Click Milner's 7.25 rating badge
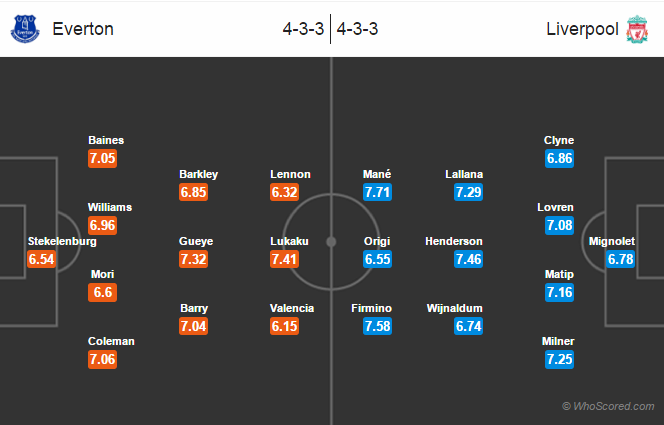The image size is (664, 425). click(559, 359)
